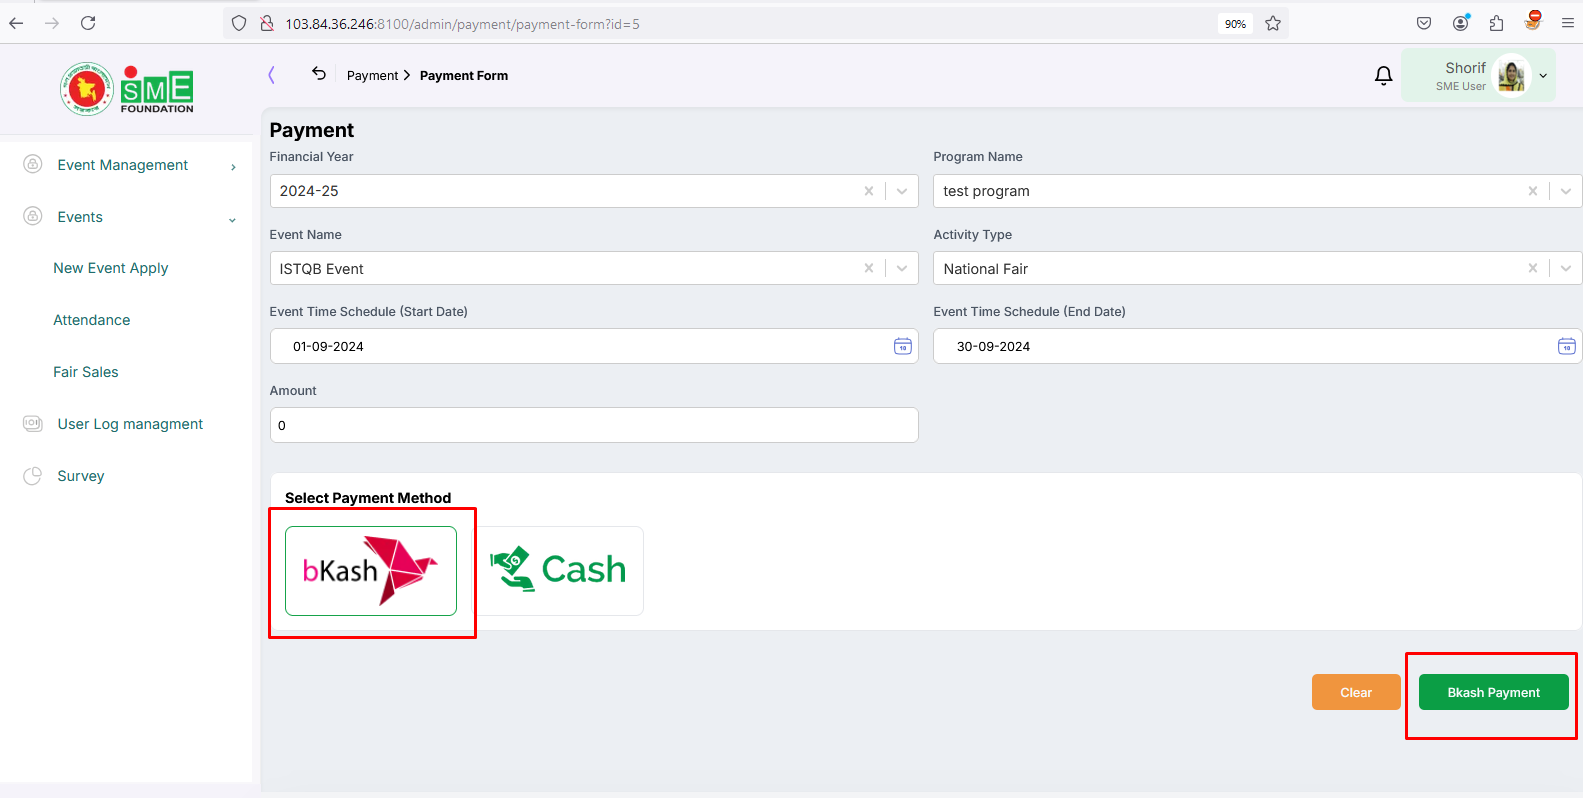This screenshot has width=1583, height=798.
Task: Click the browser back arrow
Action: pyautogui.click(x=16, y=23)
